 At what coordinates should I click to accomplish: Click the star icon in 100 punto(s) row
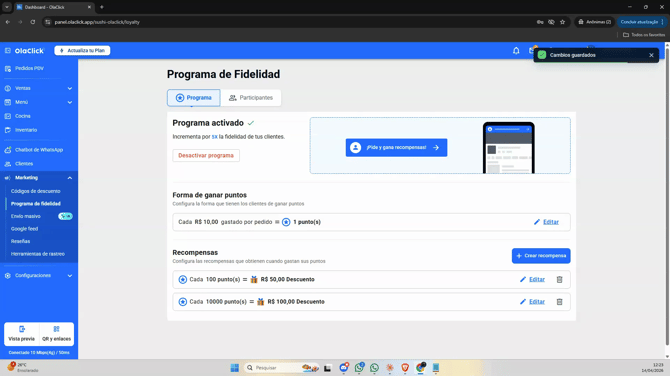coord(182,279)
